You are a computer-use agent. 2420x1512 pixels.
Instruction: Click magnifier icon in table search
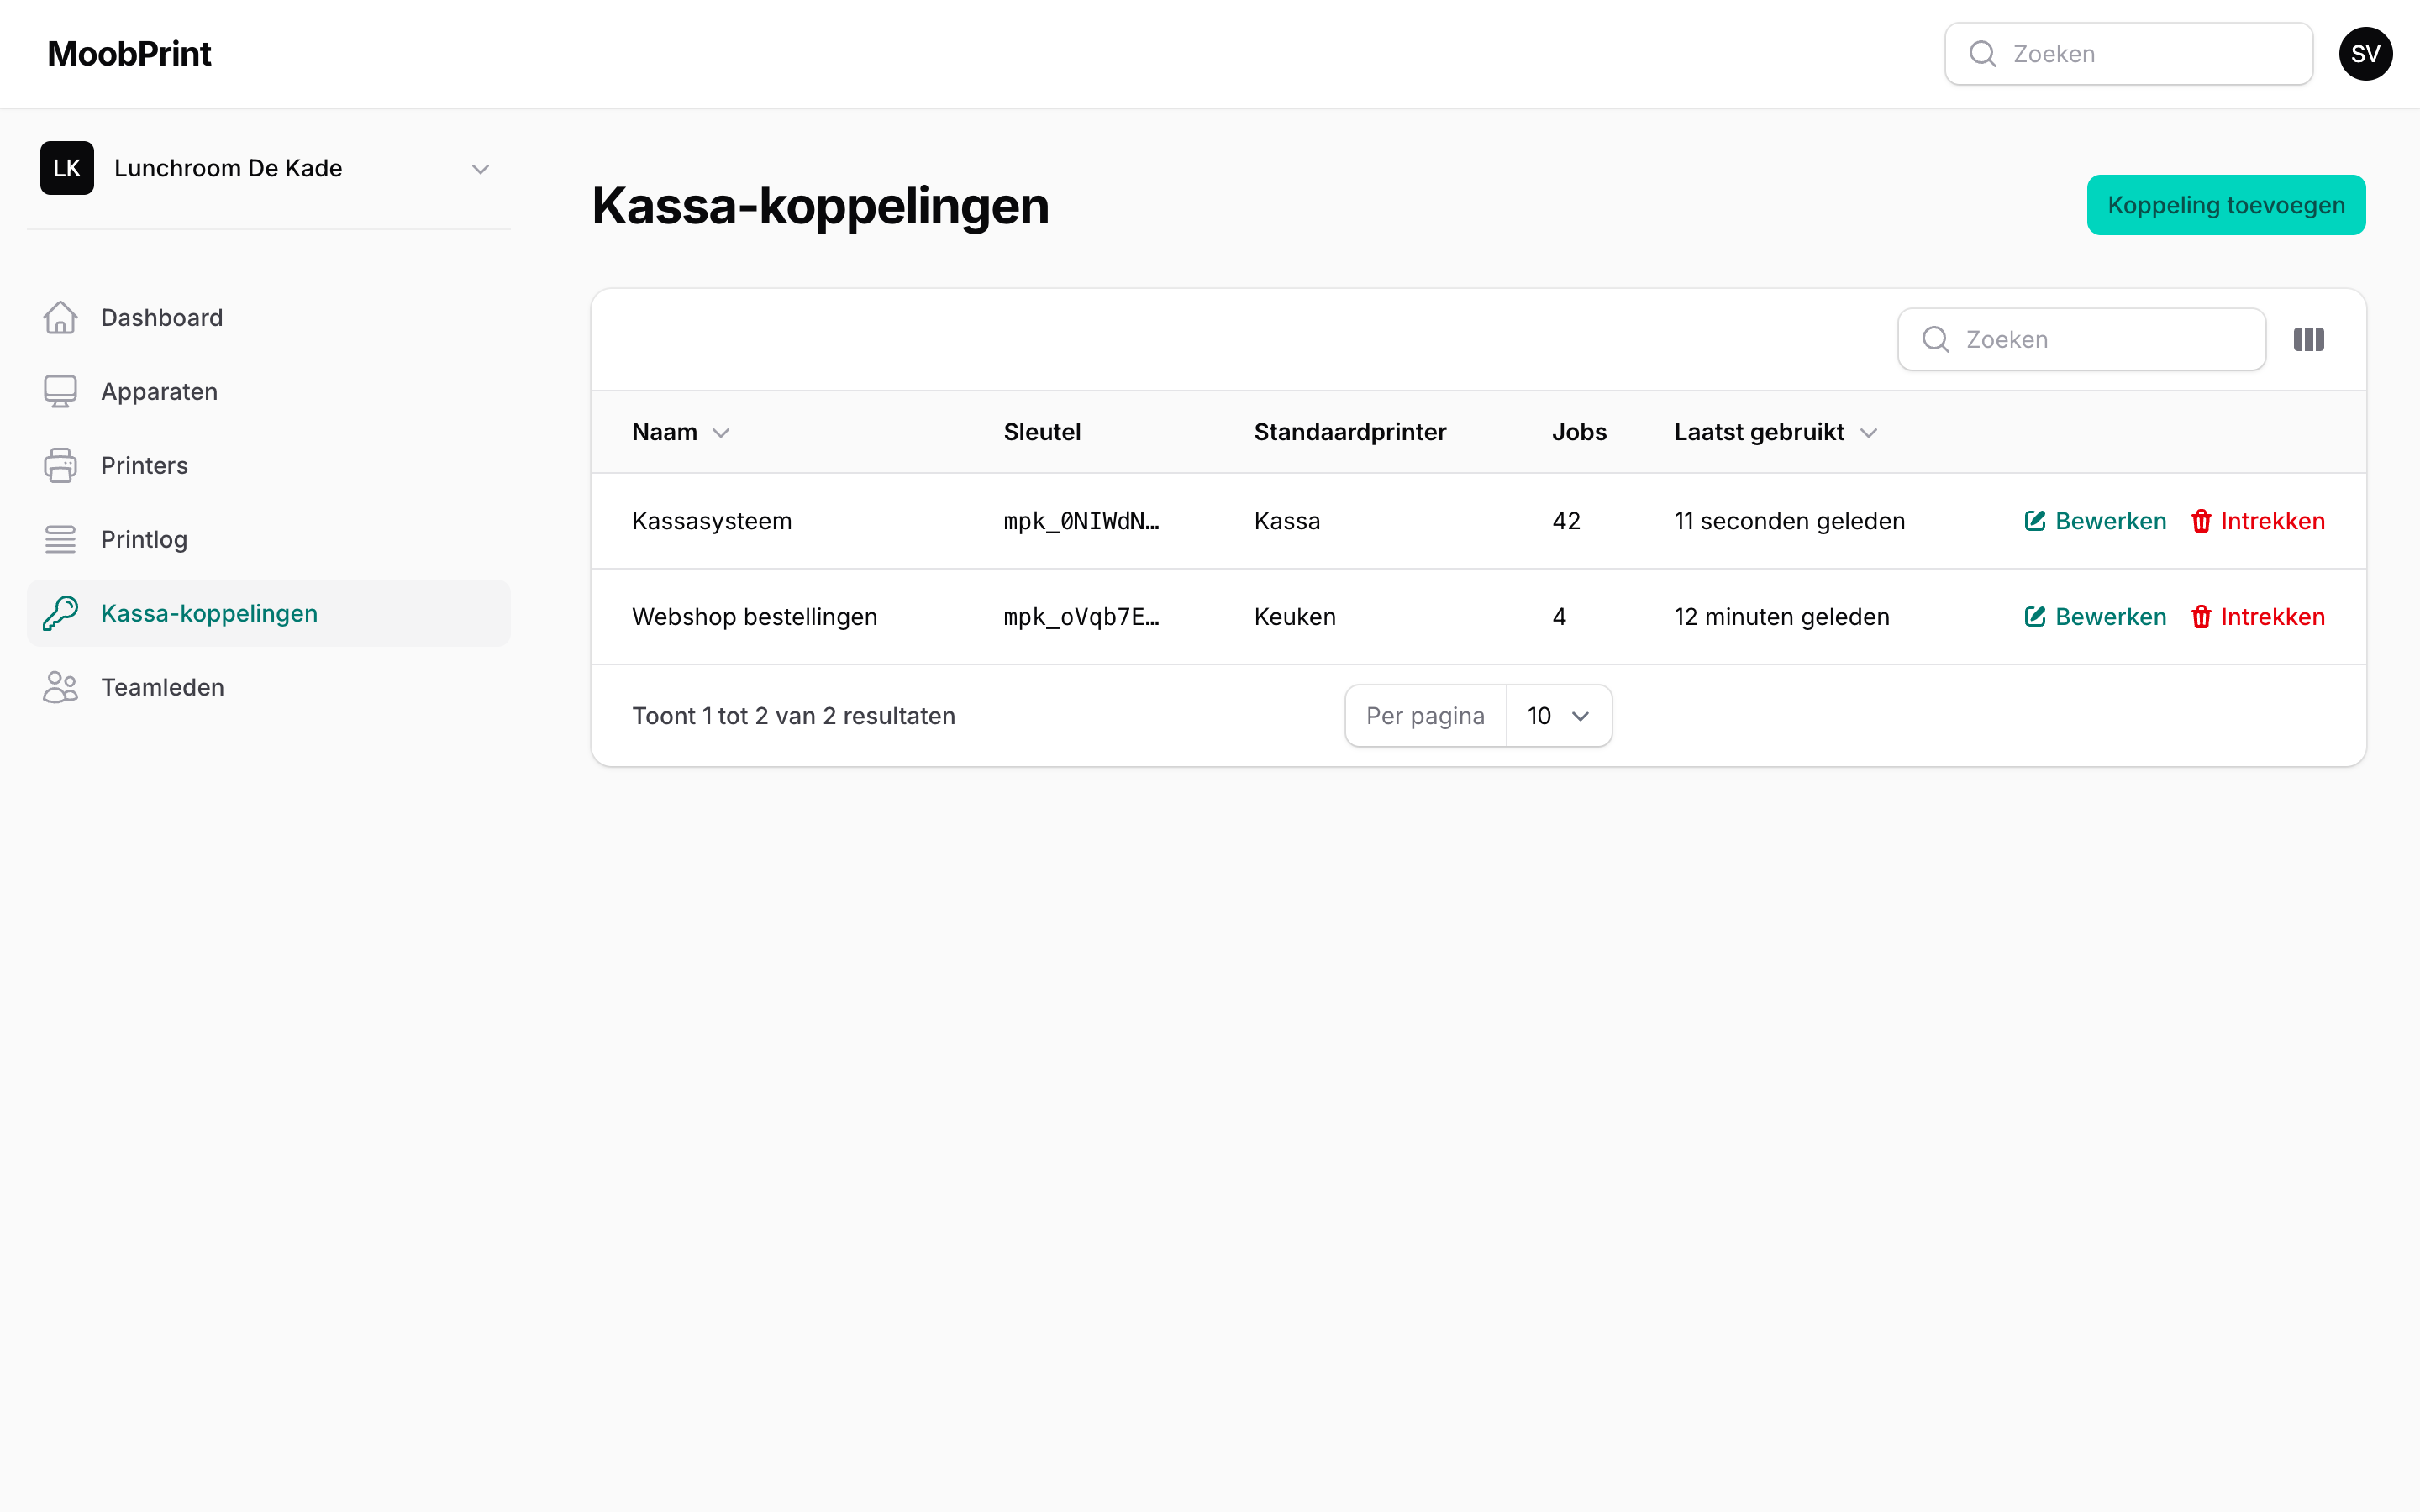1935,340
